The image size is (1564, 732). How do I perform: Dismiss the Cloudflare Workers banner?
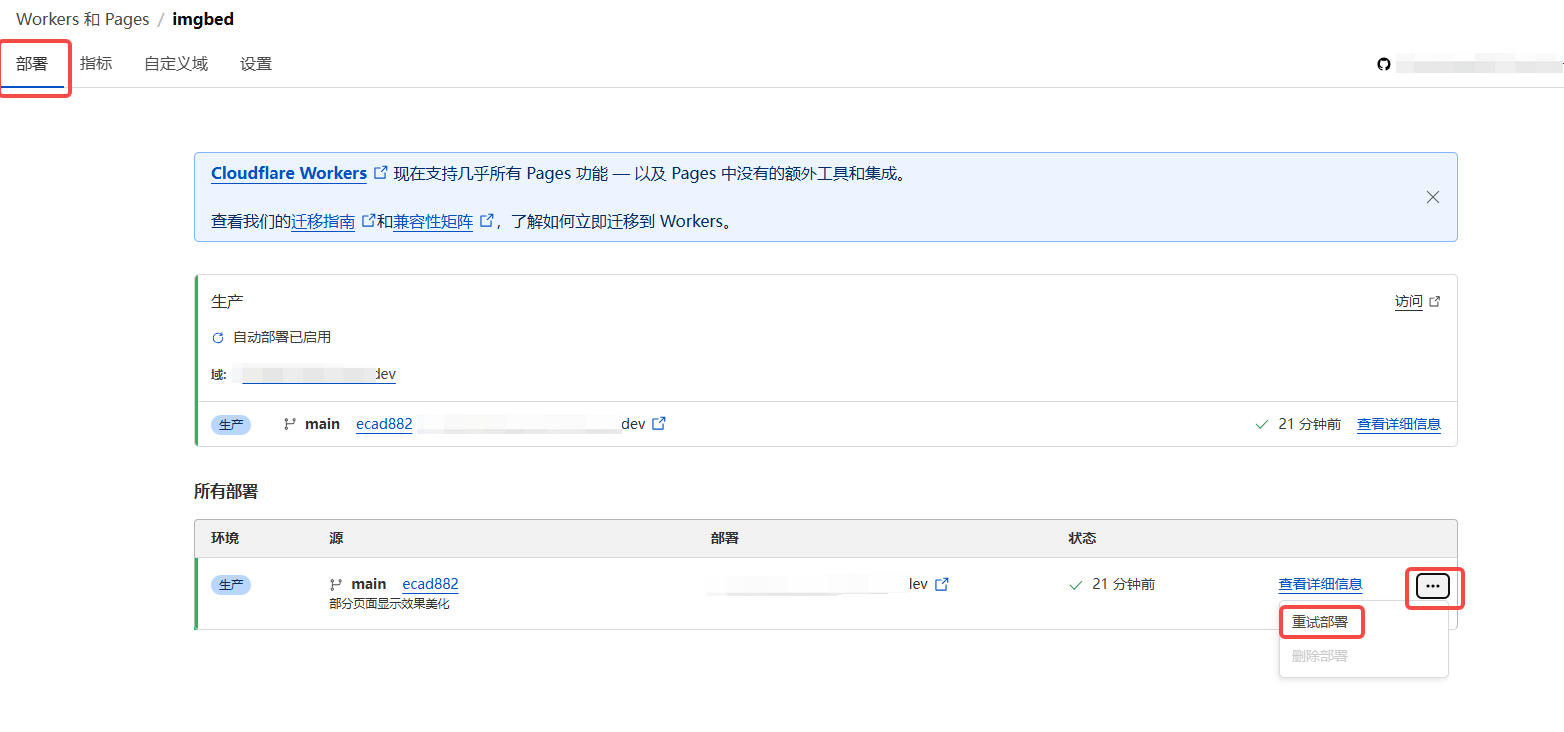(1432, 197)
